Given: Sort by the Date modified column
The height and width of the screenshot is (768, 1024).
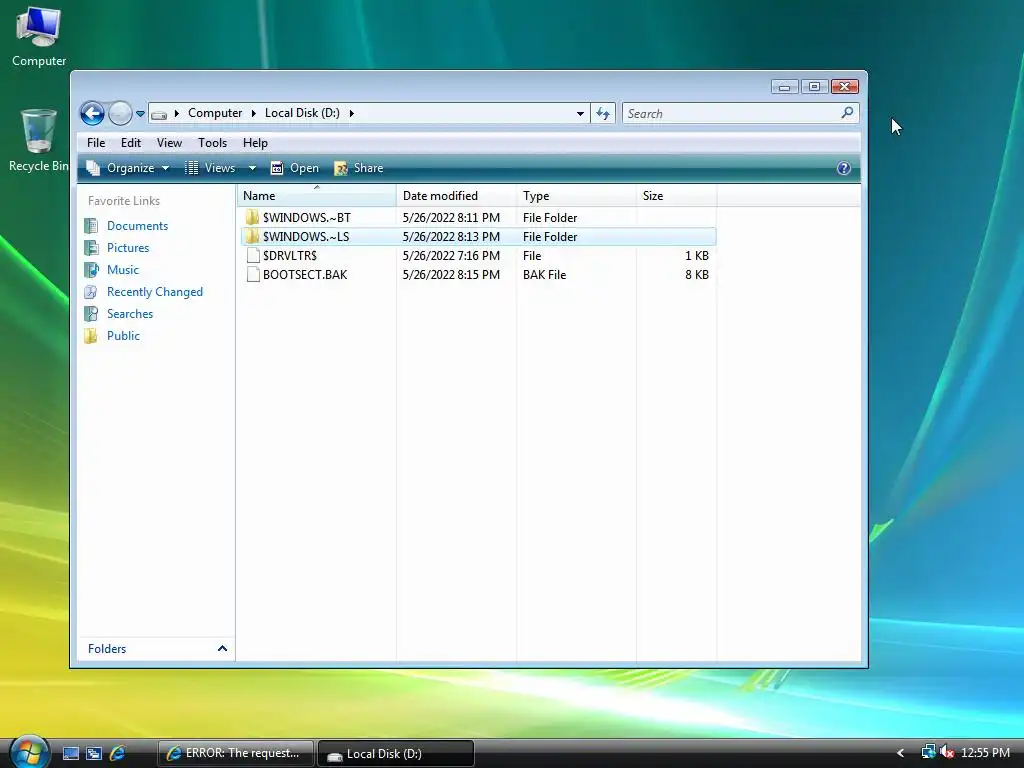Looking at the screenshot, I should [456, 196].
